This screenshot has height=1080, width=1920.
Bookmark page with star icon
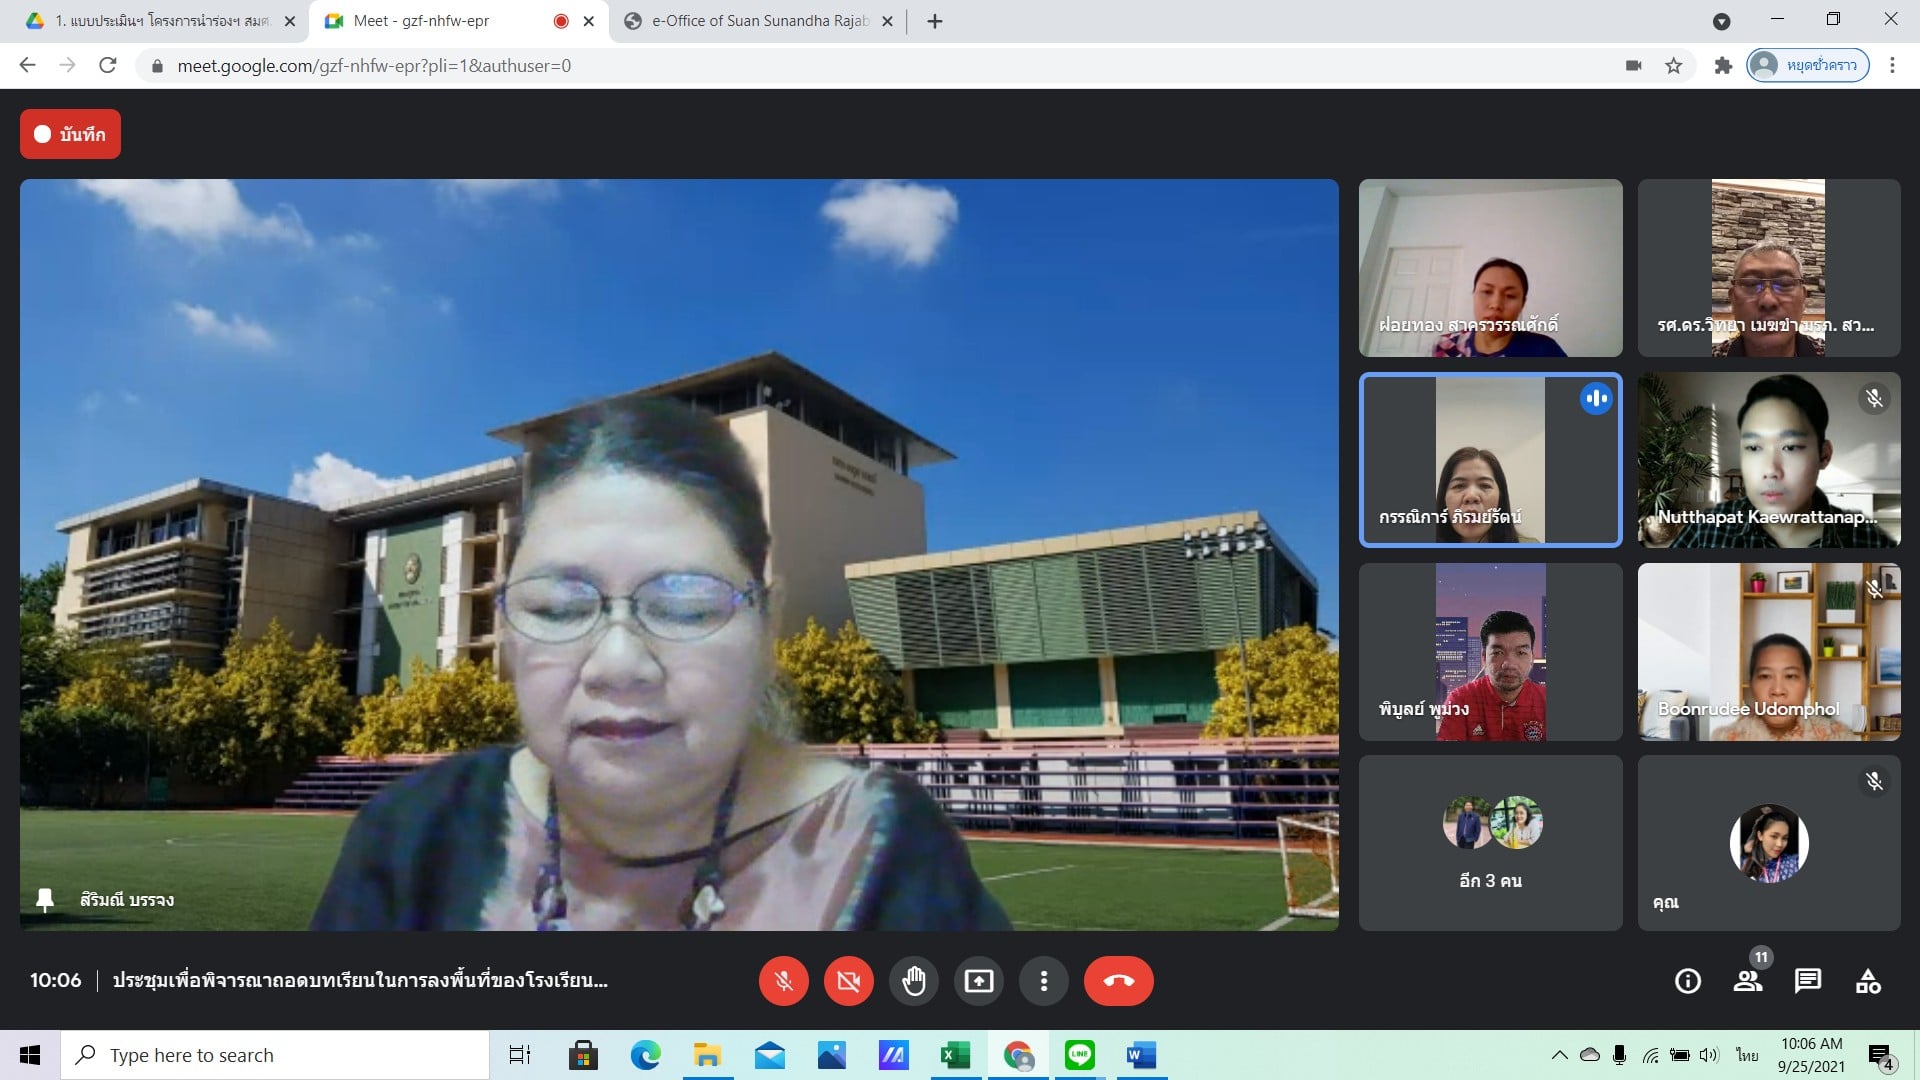[x=1673, y=66]
